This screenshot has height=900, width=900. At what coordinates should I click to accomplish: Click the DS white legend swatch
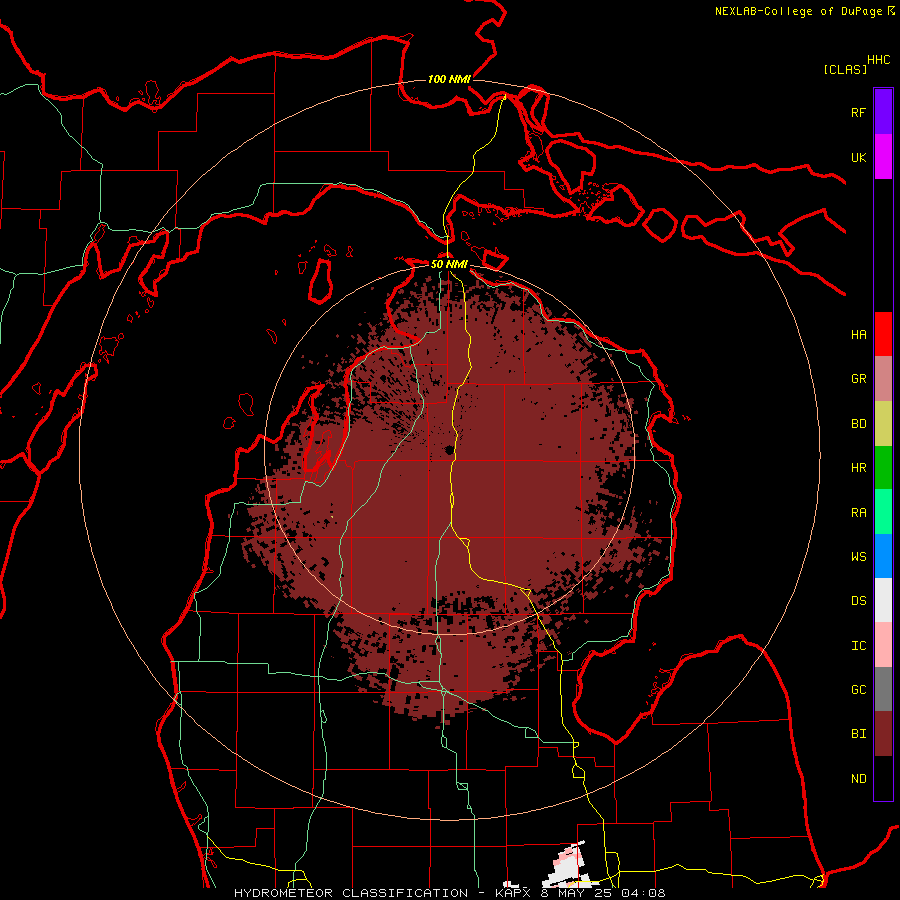coord(883,600)
